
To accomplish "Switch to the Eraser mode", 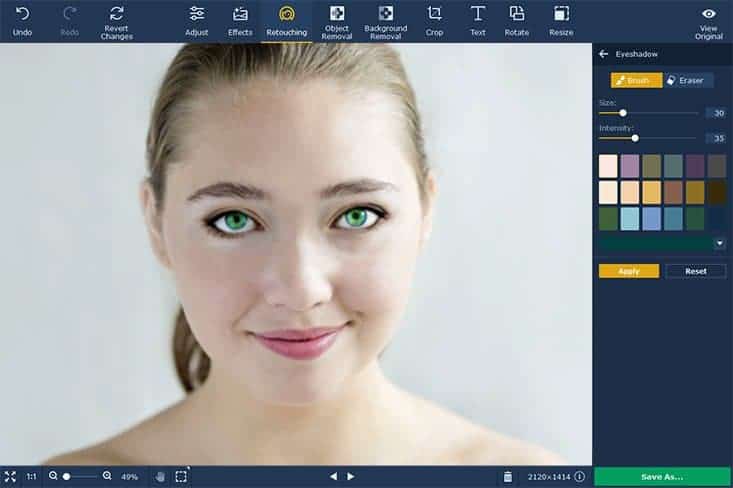I will point(685,80).
